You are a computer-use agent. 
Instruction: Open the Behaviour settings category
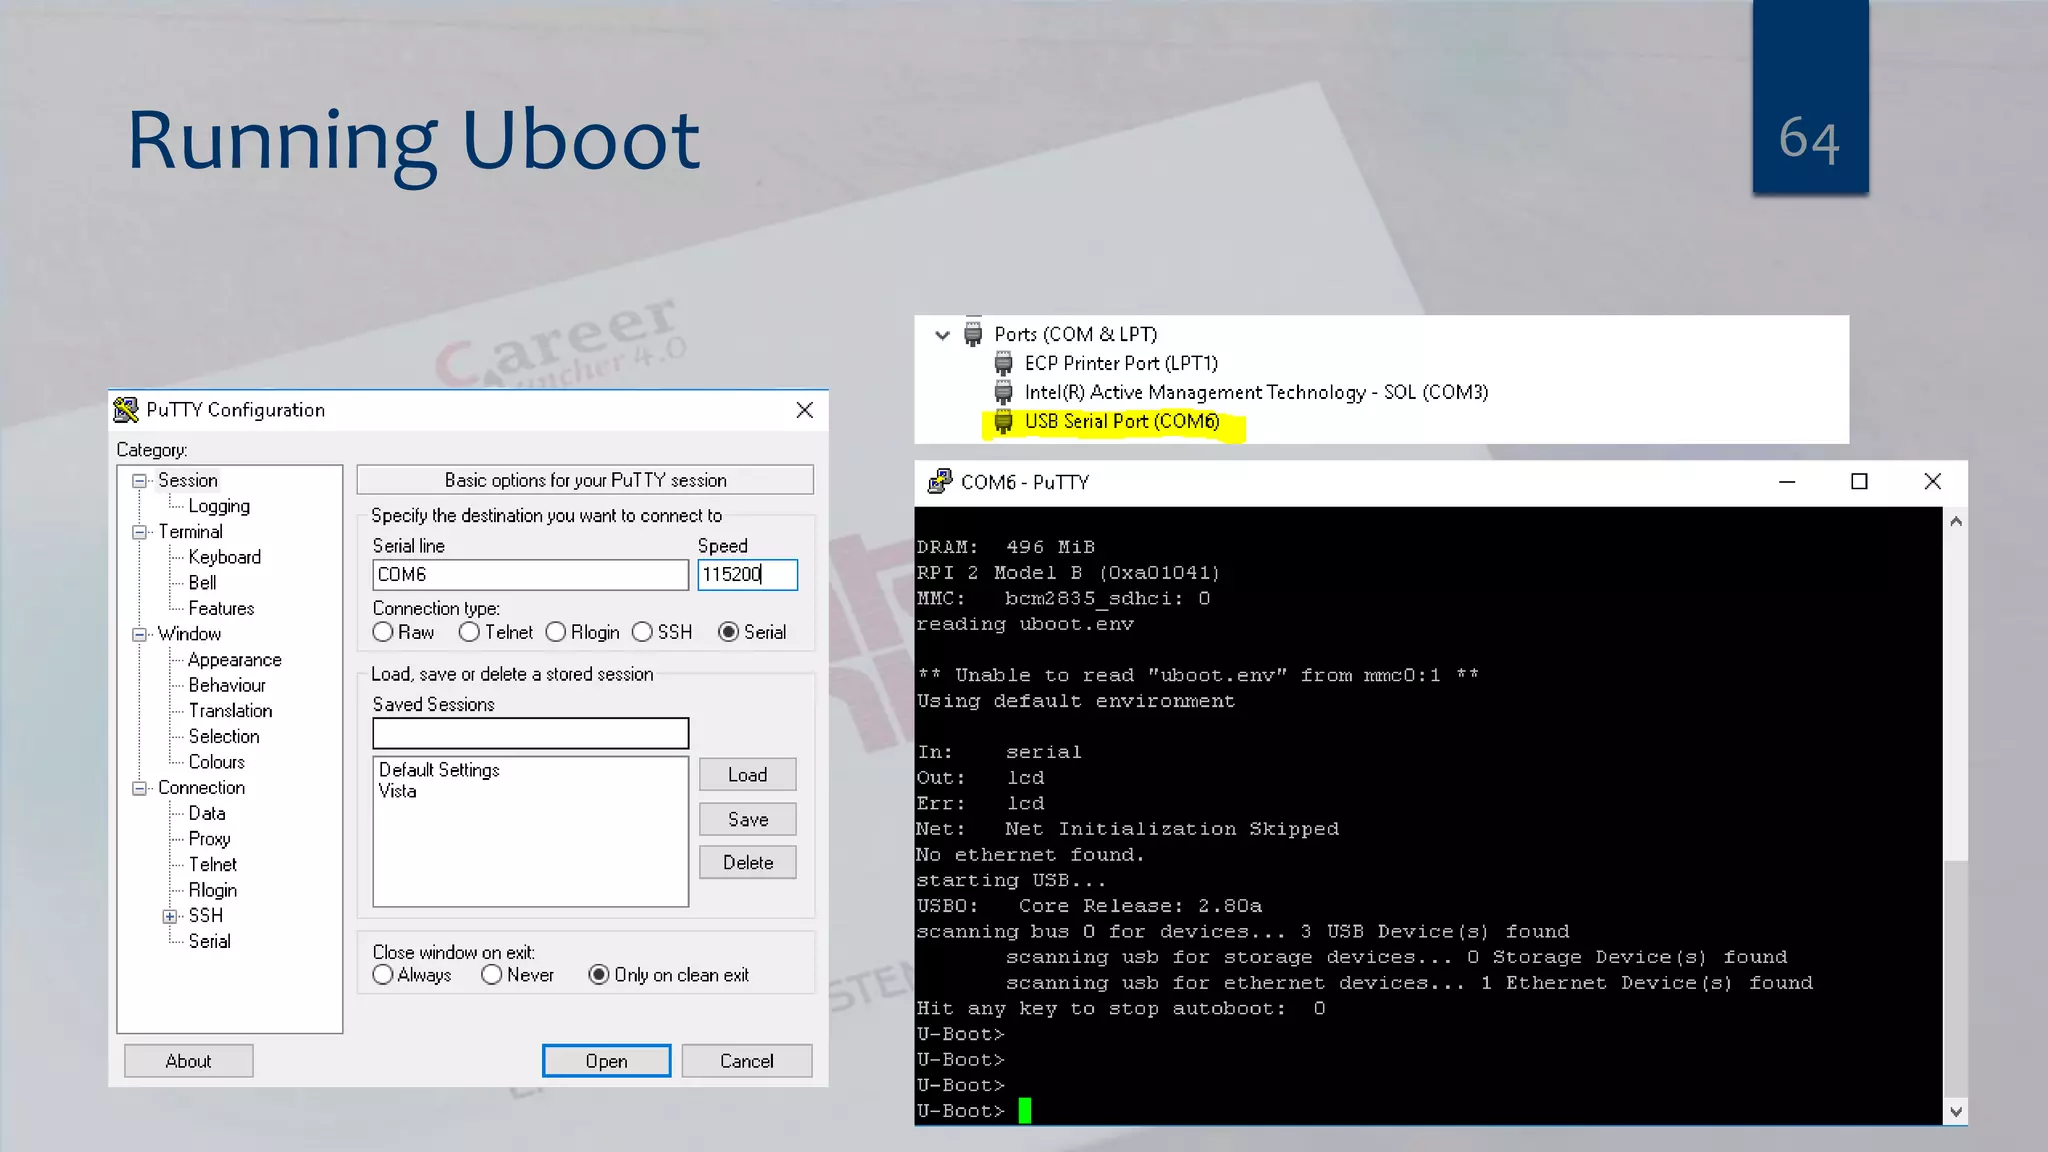coord(227,685)
